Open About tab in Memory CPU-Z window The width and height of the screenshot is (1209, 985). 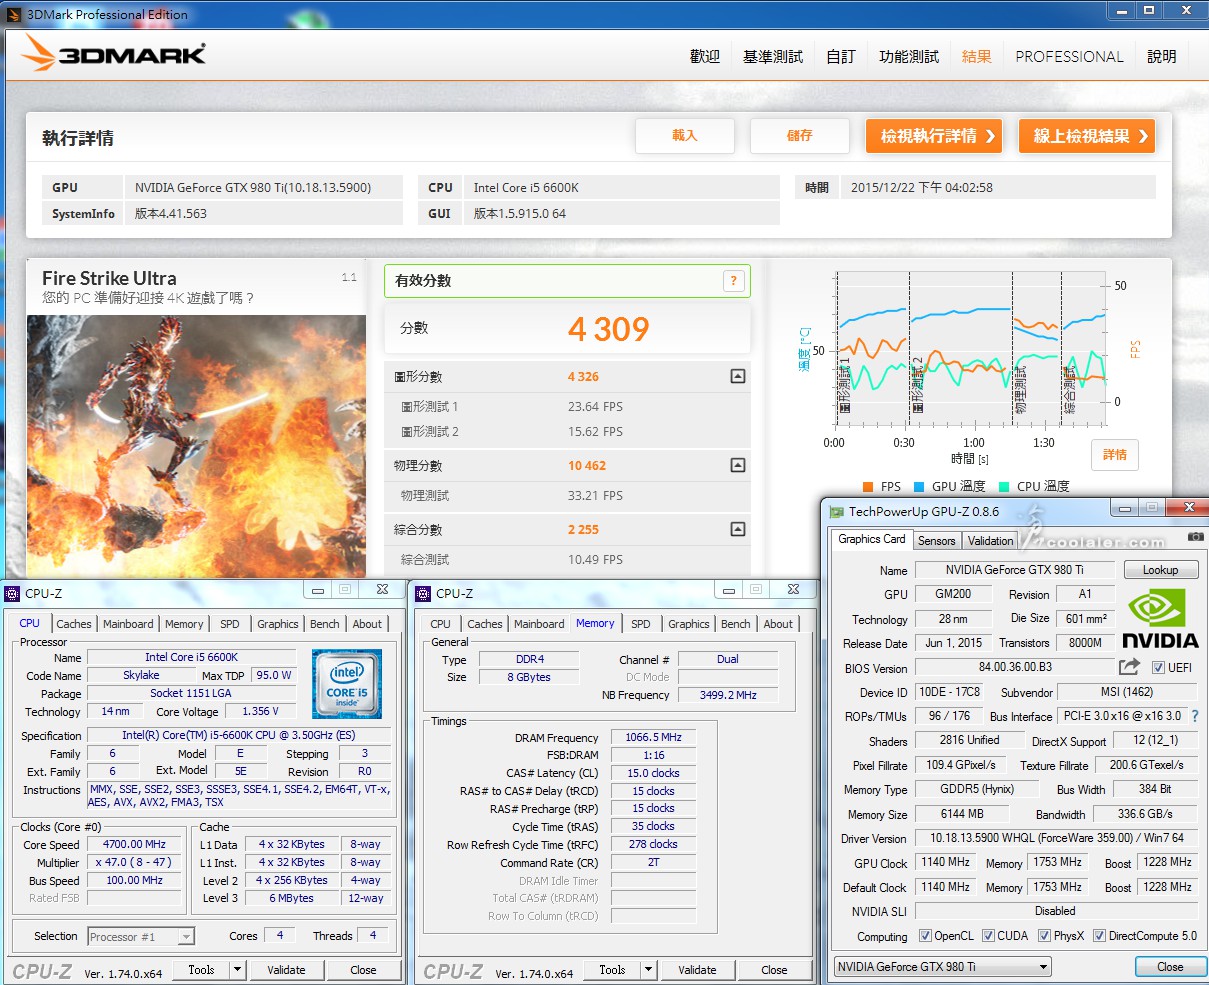coord(779,624)
